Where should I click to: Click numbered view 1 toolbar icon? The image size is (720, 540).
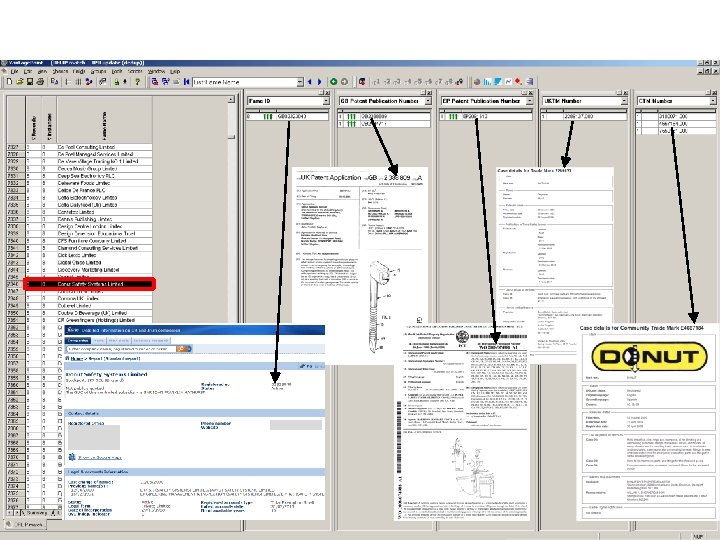(x=376, y=82)
